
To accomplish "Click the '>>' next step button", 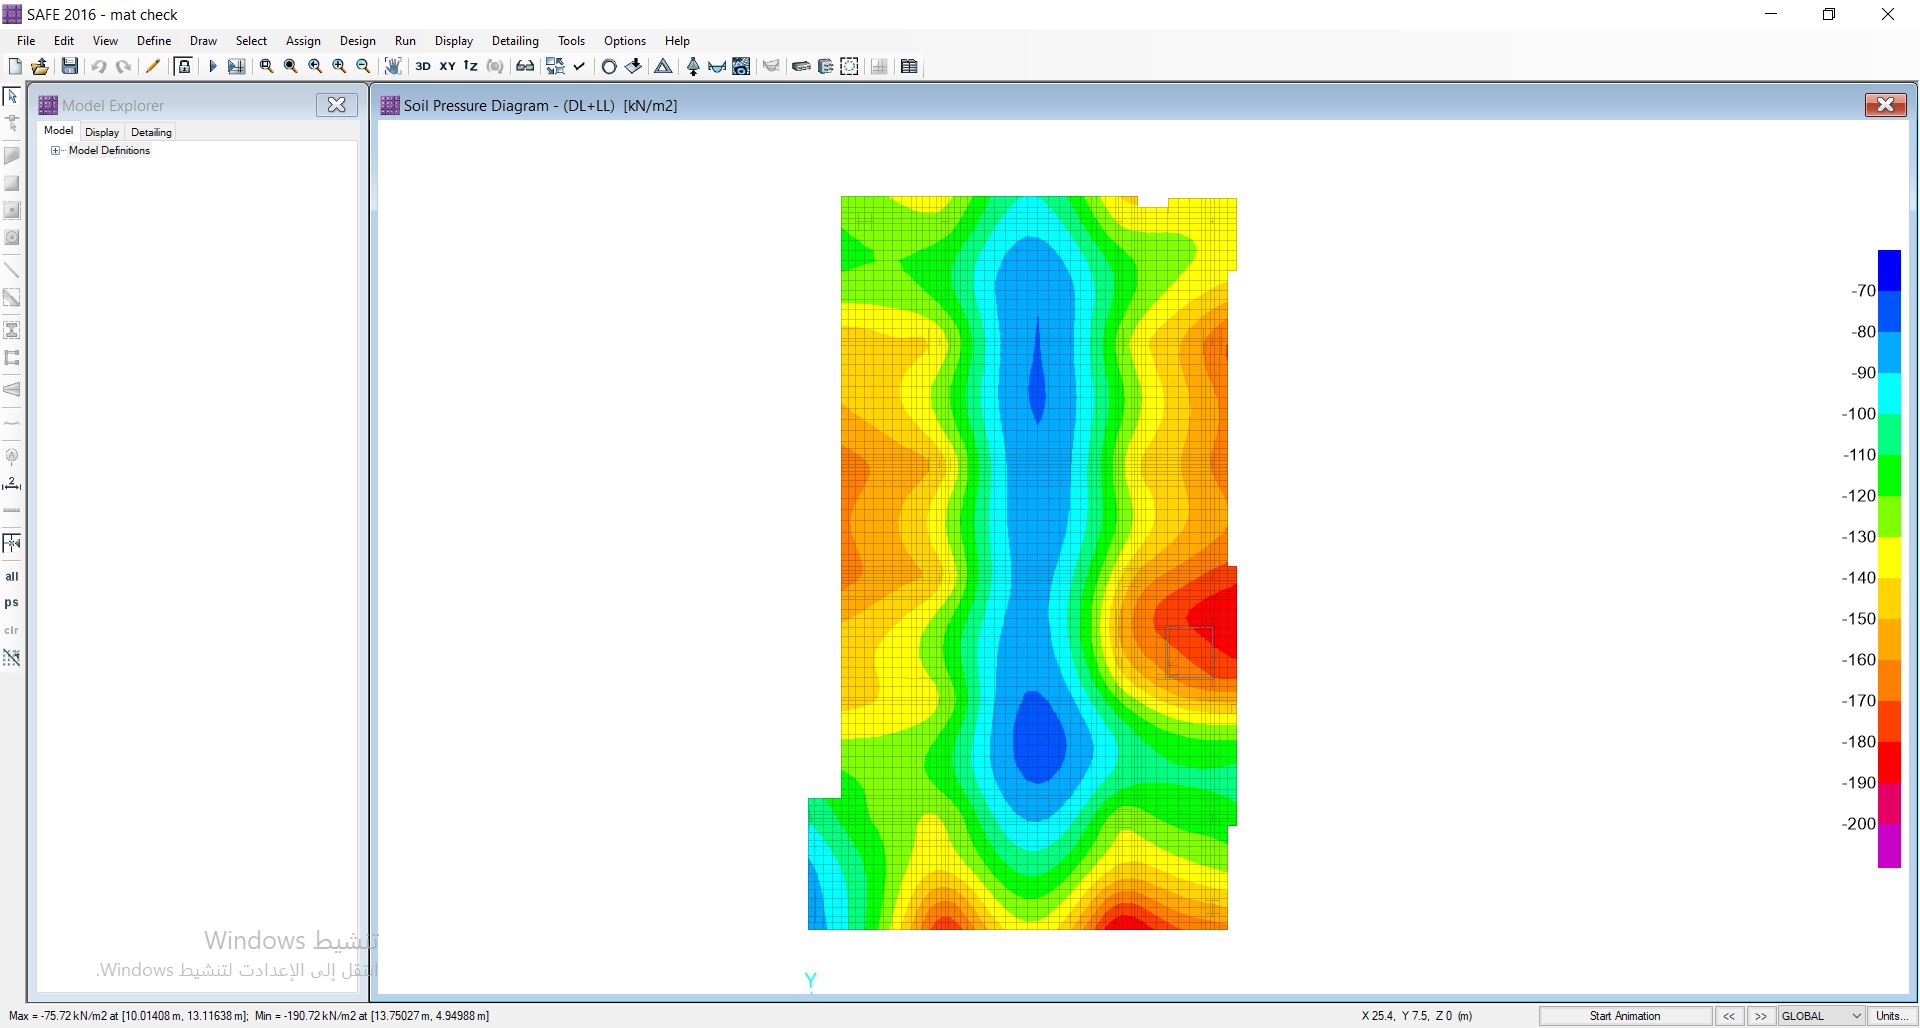I will click(1761, 1016).
